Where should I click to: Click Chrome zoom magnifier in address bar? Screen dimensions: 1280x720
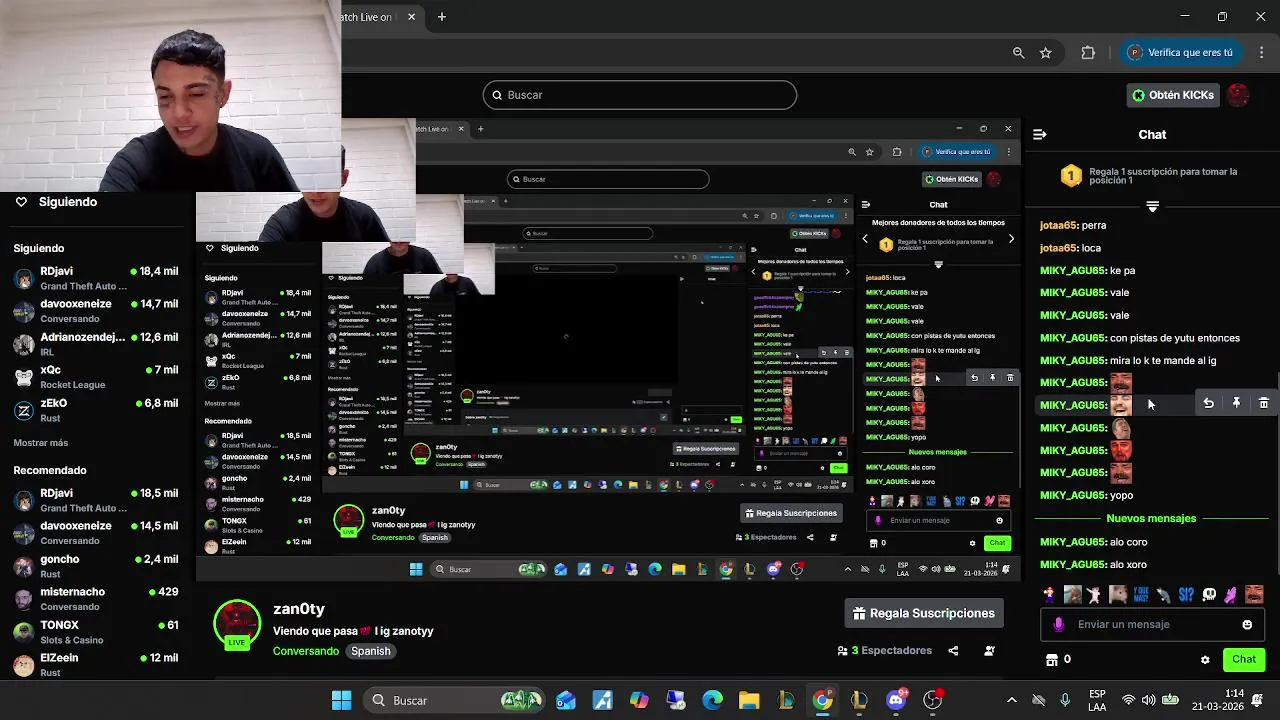[x=1018, y=53]
